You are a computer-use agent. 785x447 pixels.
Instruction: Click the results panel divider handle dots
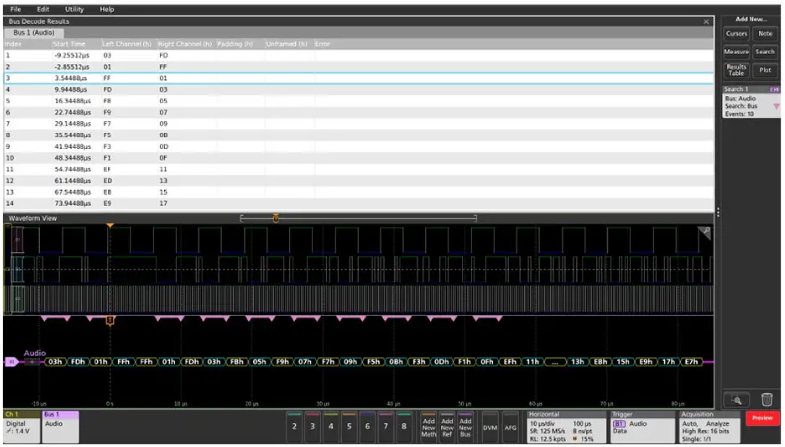(x=718, y=212)
